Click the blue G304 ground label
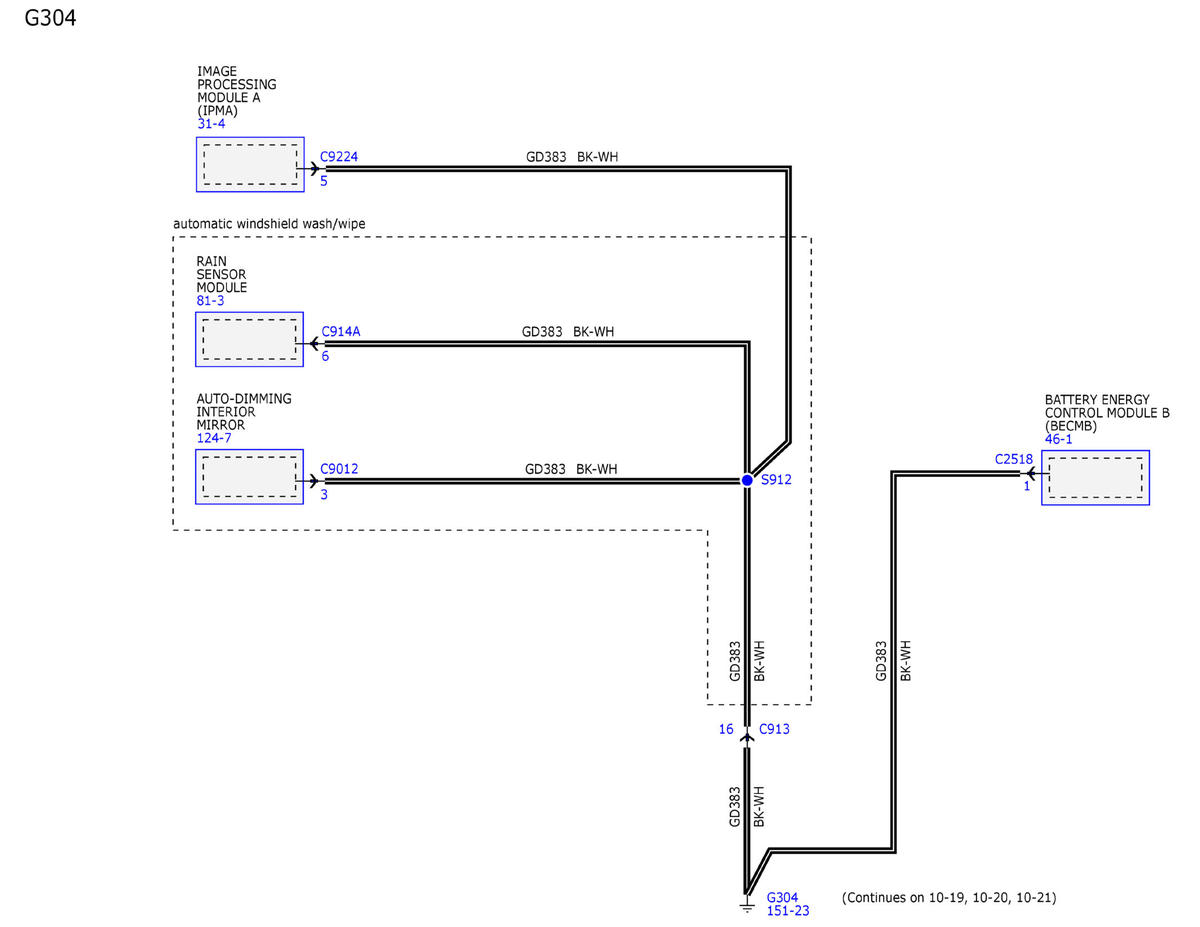This screenshot has width=1200, height=927. 782,898
